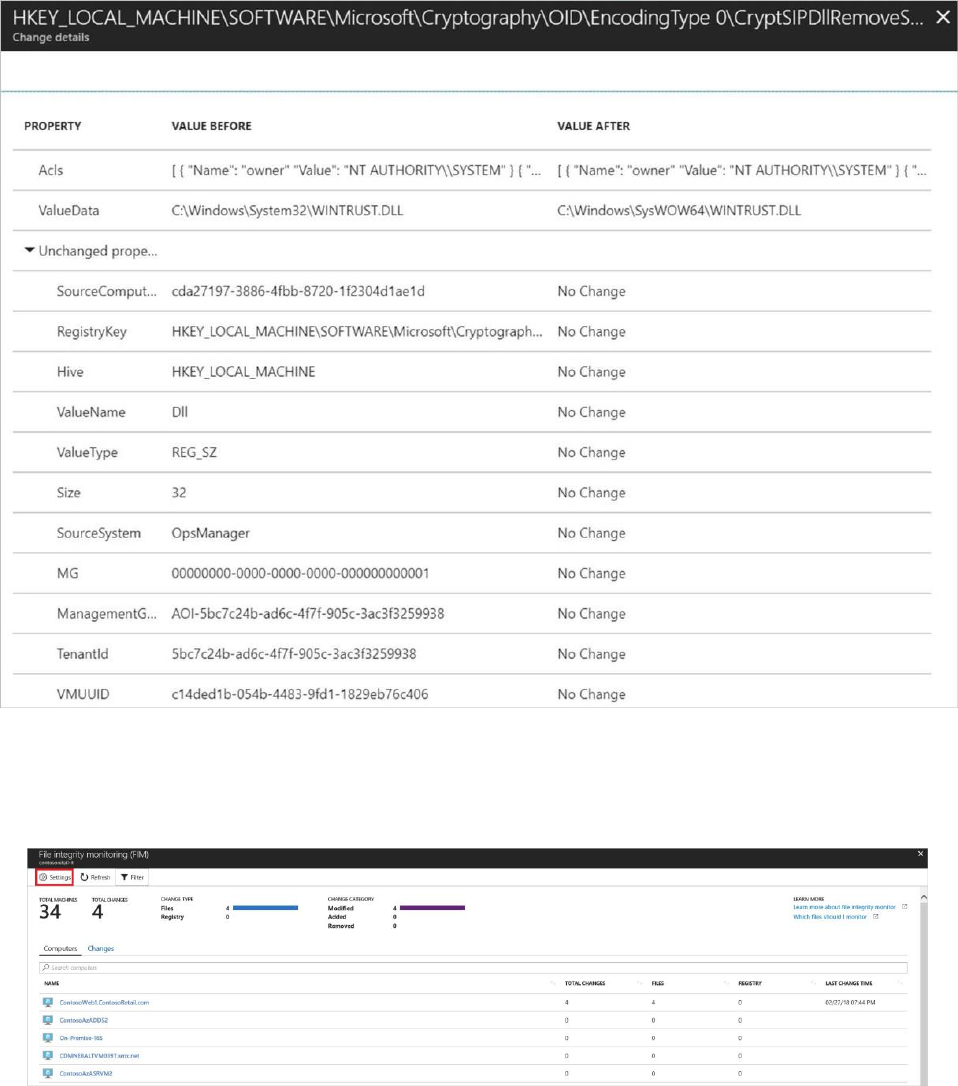Image resolution: width=958 pixels, height=1086 pixels.
Task: Click the TOTAL MACHINES count 34
Action: pos(50,912)
